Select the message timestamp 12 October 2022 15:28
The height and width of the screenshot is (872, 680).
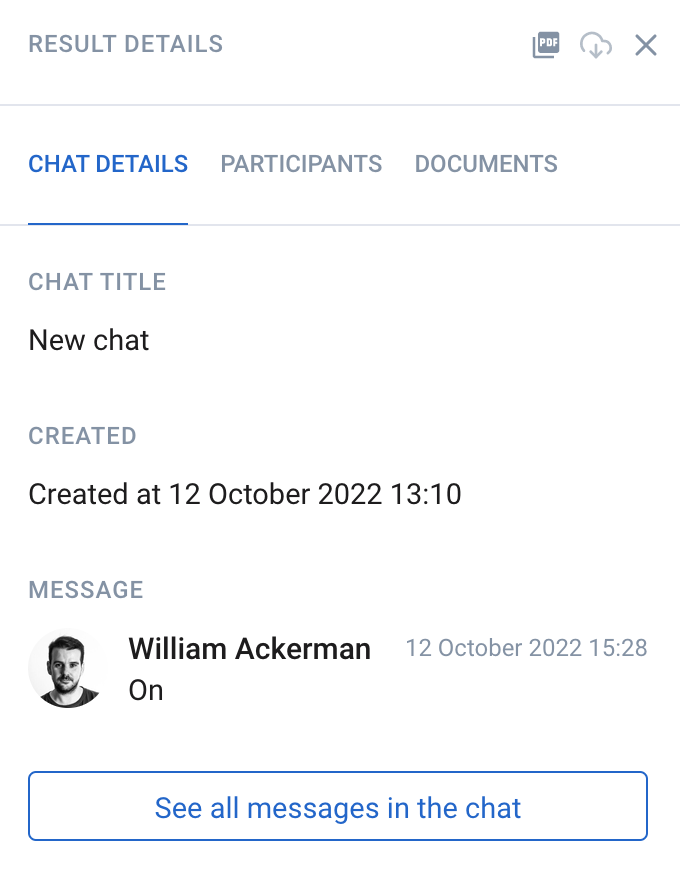click(526, 648)
